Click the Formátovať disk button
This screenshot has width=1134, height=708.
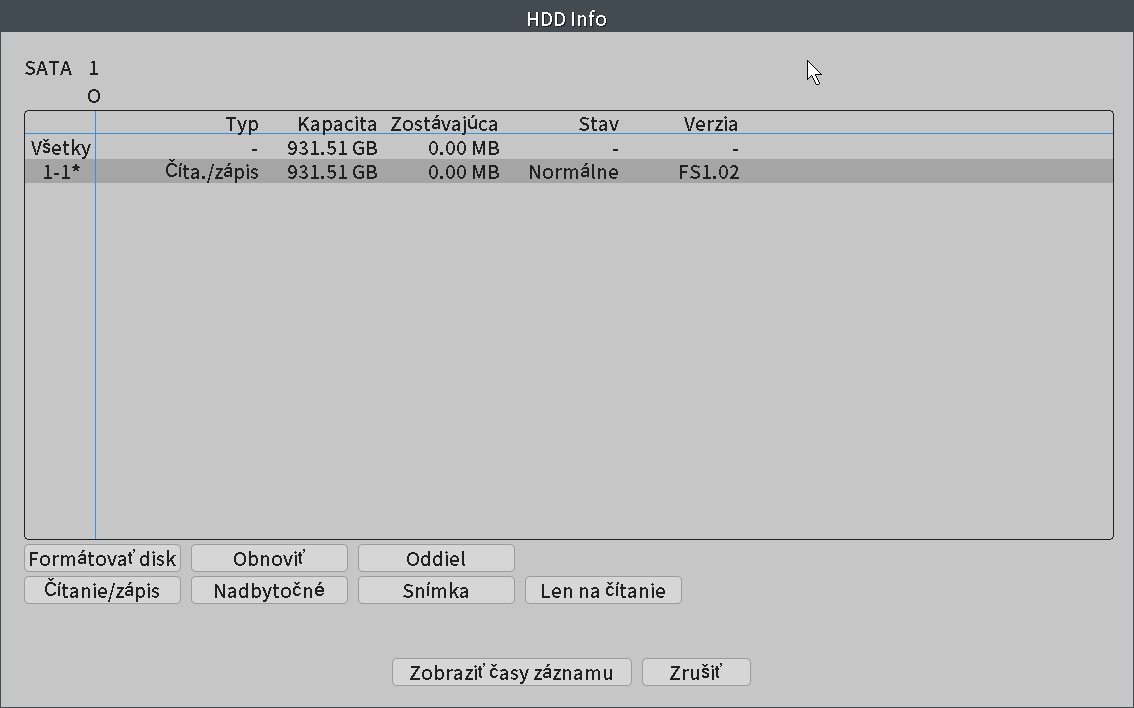pyautogui.click(x=102, y=558)
